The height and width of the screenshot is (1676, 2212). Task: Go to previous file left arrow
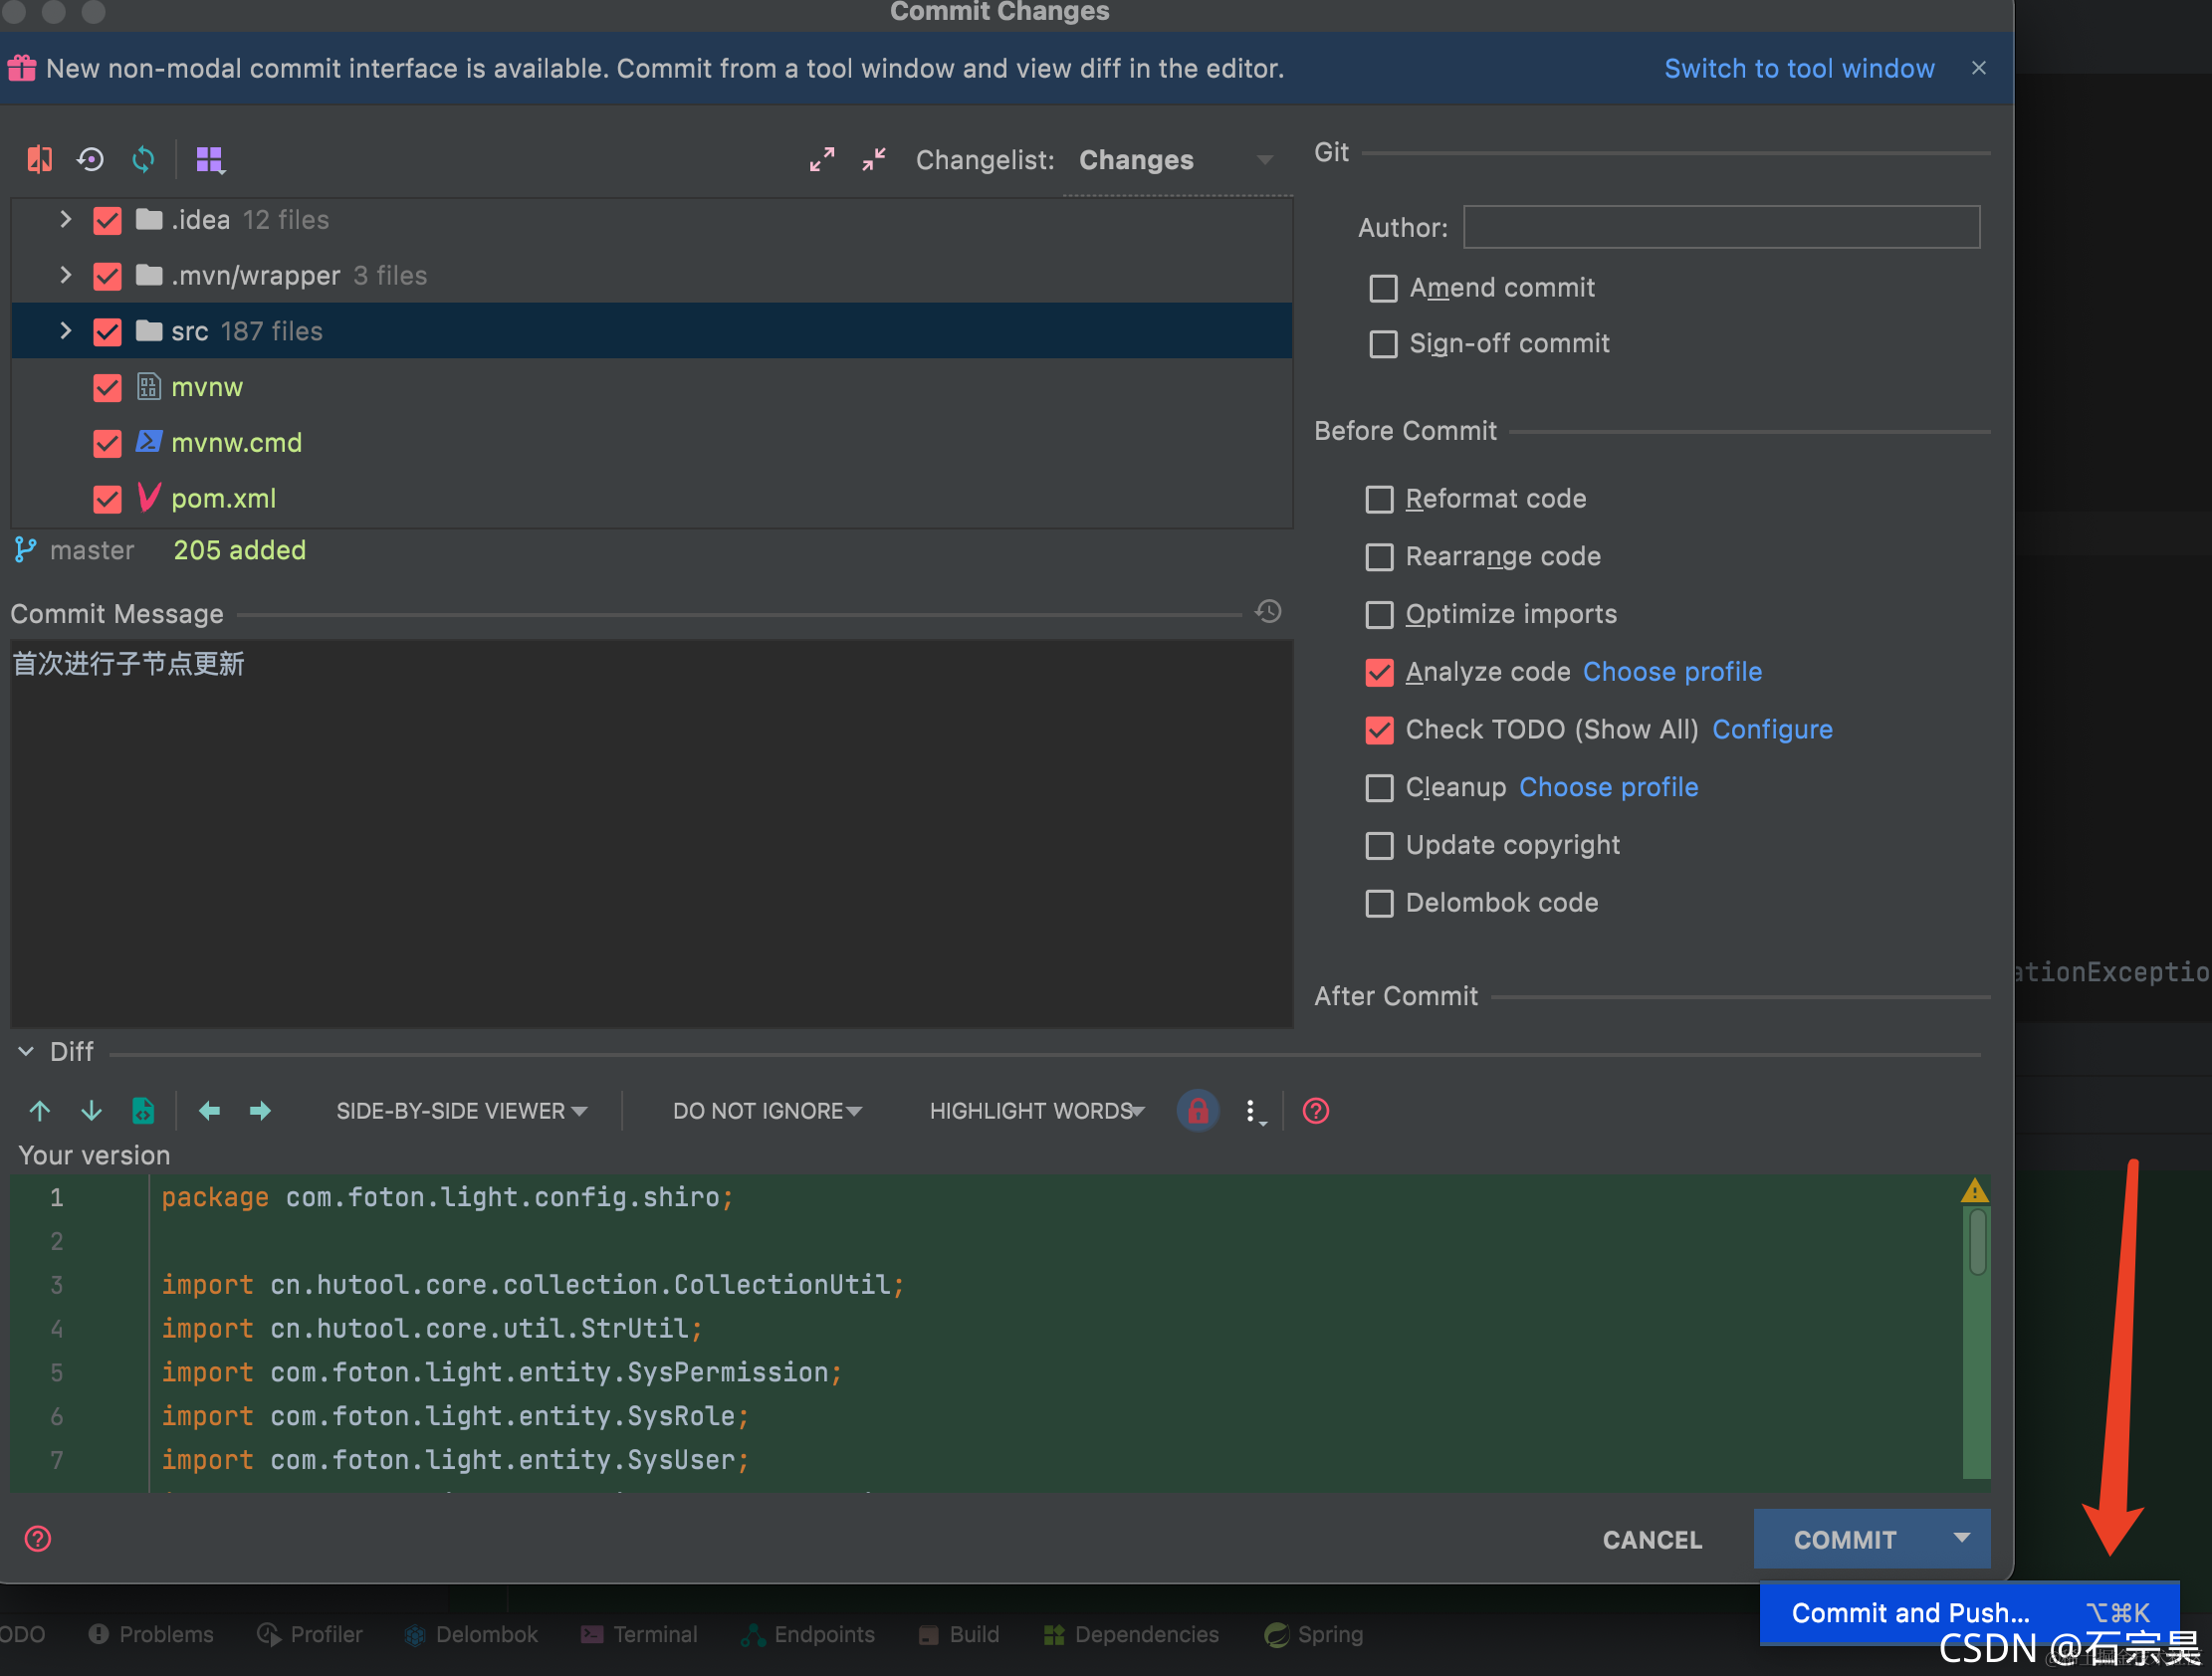(208, 1110)
